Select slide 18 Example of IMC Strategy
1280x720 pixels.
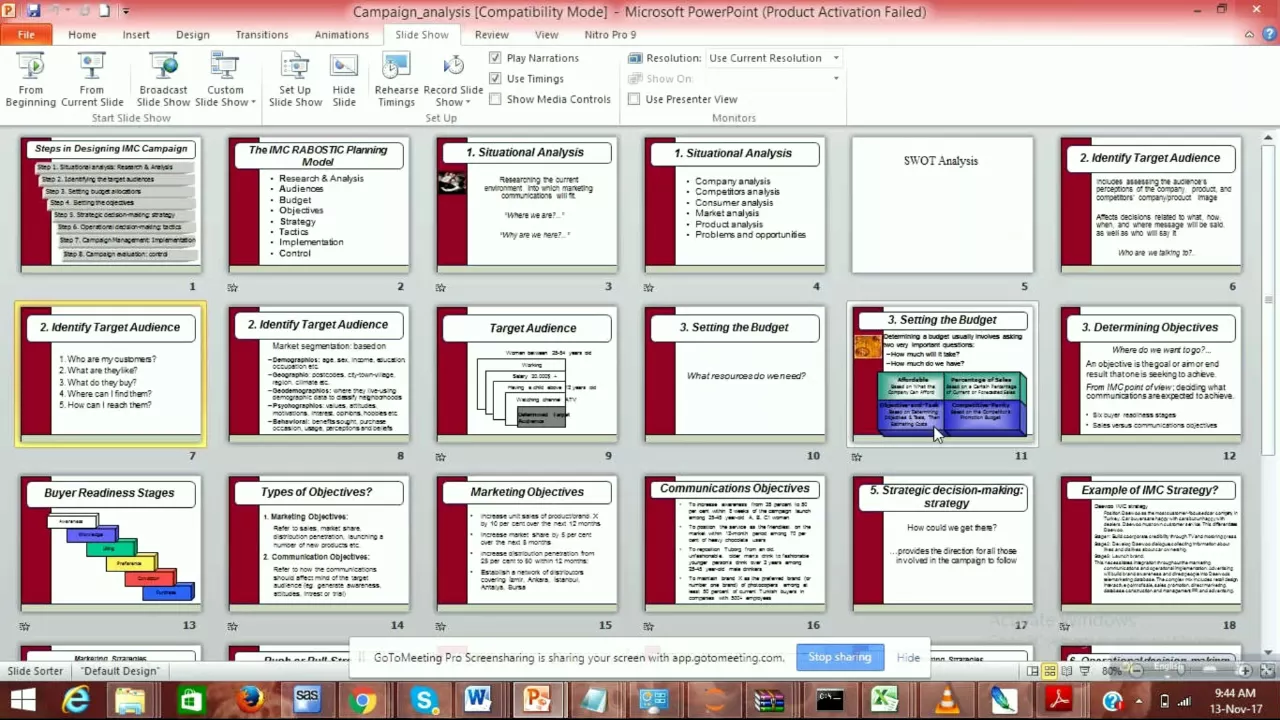(x=1150, y=542)
